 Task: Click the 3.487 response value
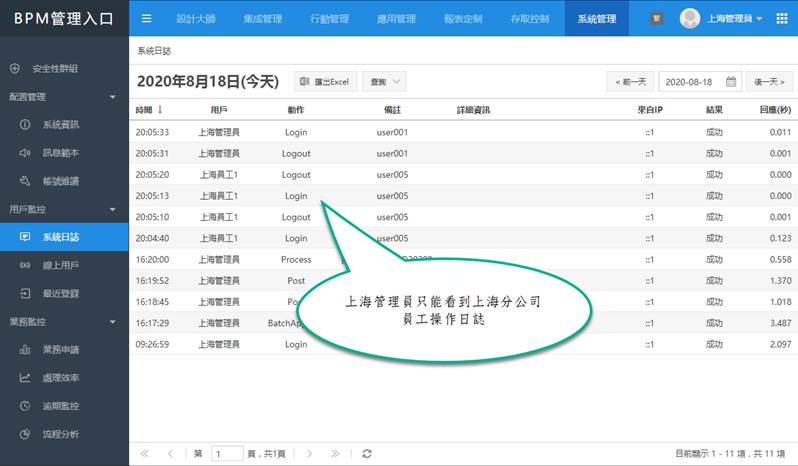click(x=781, y=323)
